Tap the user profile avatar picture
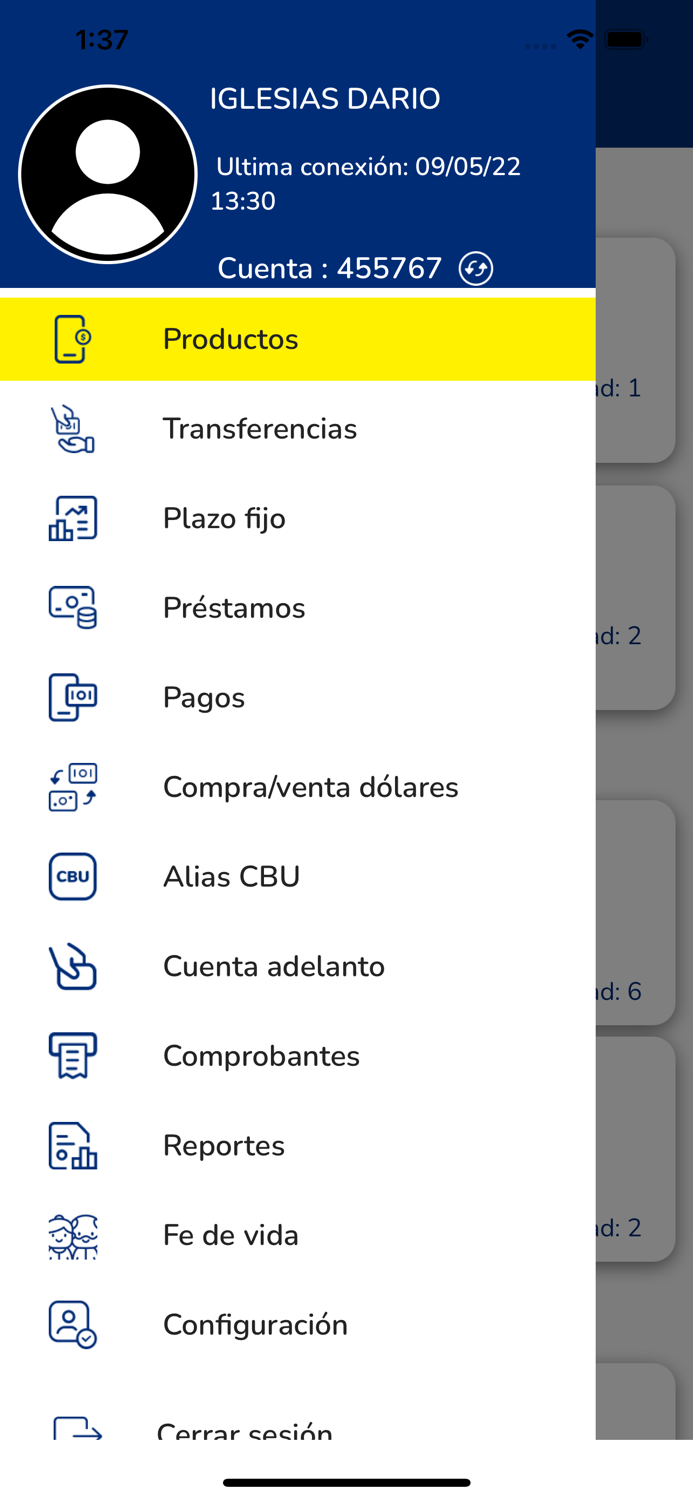 click(x=107, y=172)
